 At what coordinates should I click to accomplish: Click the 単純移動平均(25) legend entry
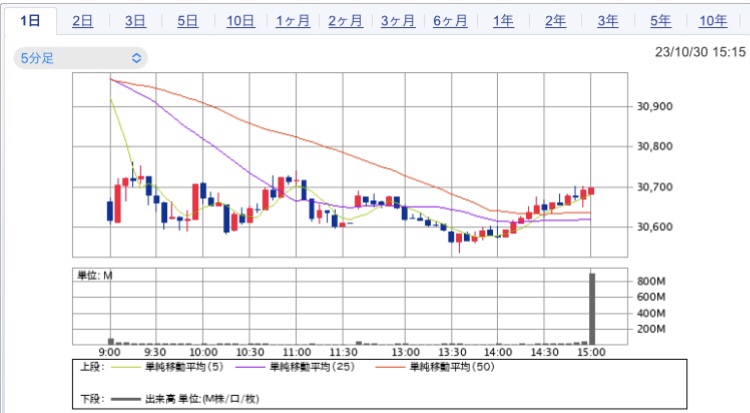[312, 367]
